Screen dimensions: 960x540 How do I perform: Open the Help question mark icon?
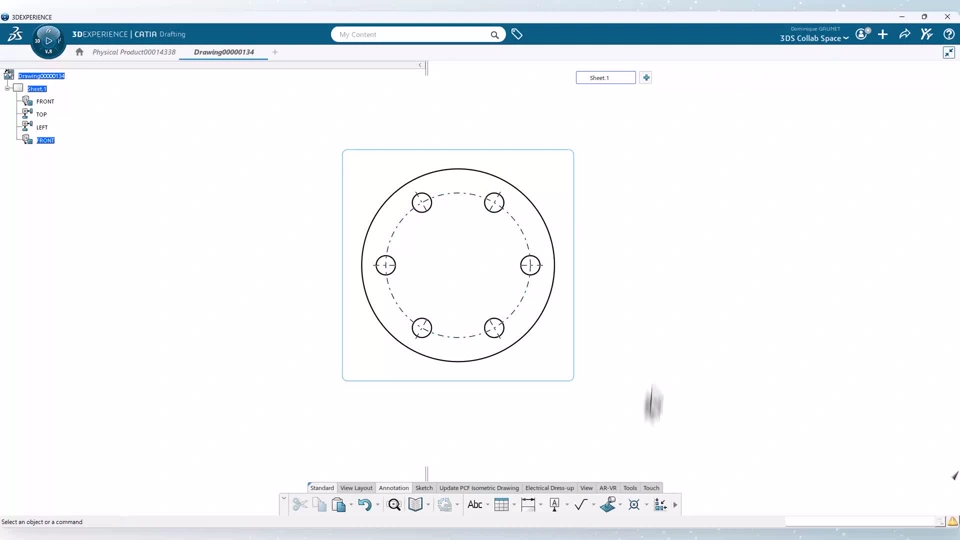click(948, 34)
